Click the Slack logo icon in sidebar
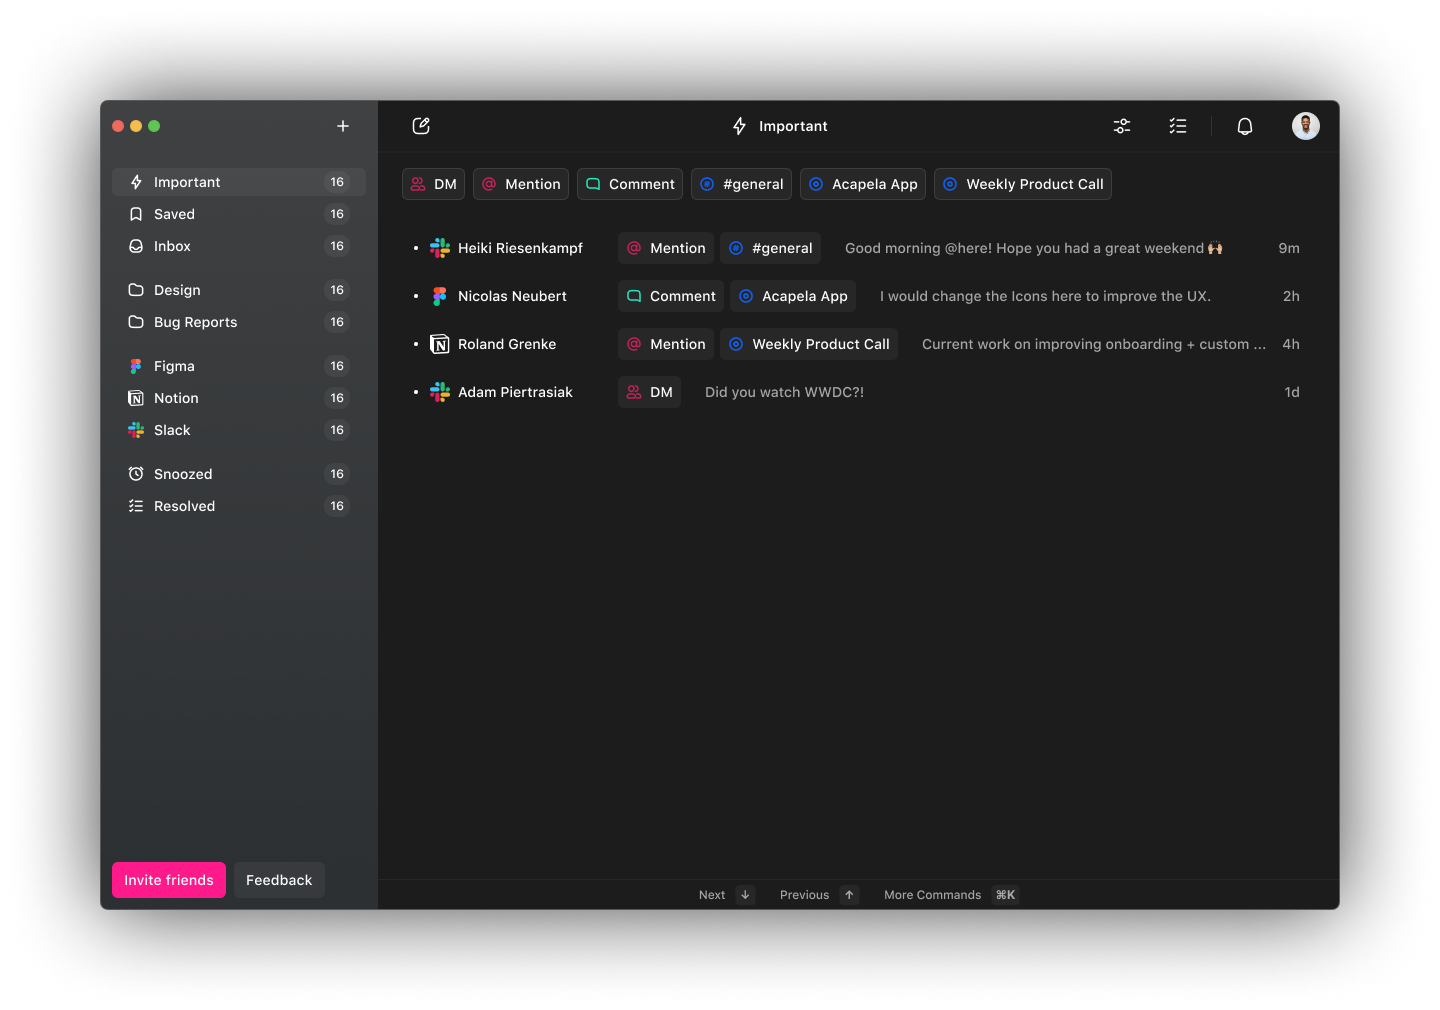The image size is (1440, 1010). click(x=136, y=430)
